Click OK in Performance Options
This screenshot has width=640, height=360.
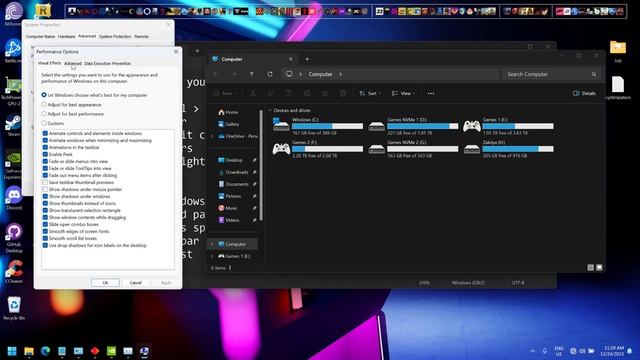coord(105,282)
